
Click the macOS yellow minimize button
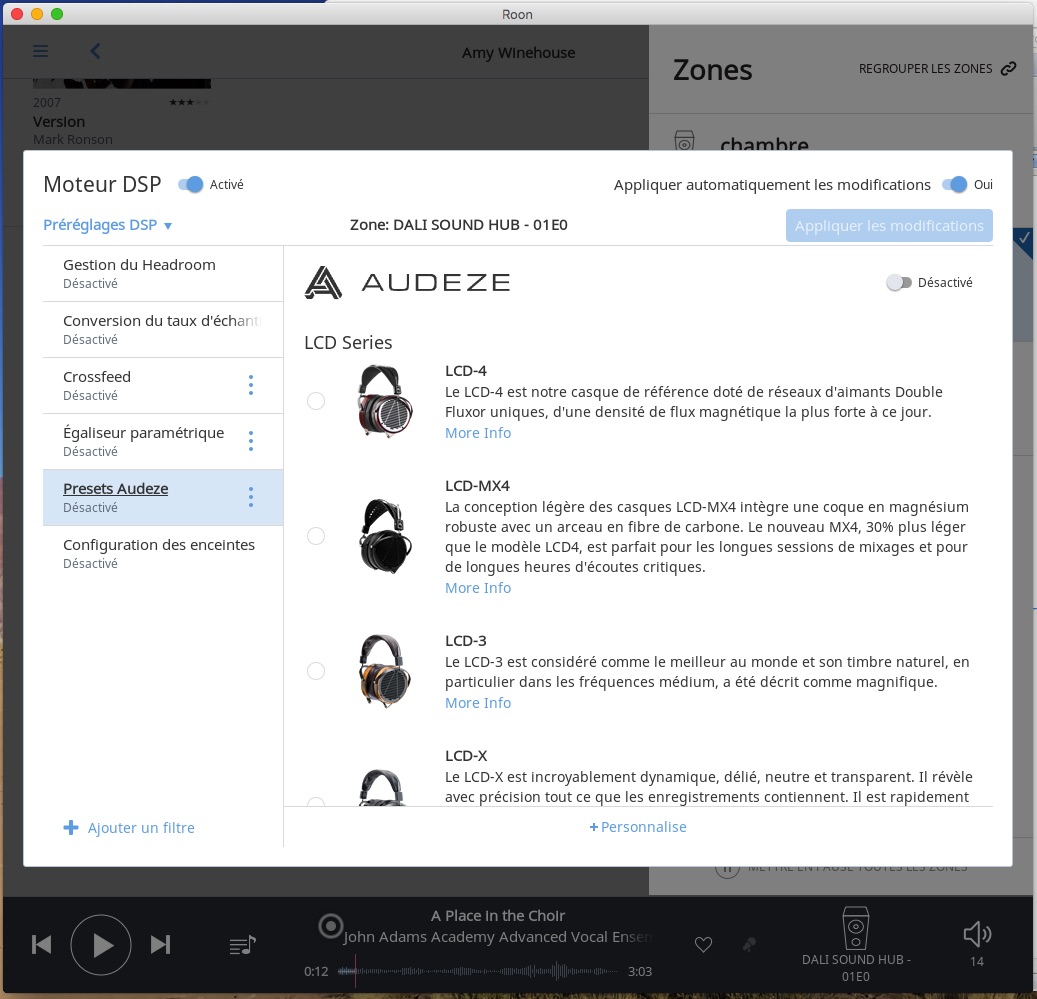pyautogui.click(x=37, y=14)
